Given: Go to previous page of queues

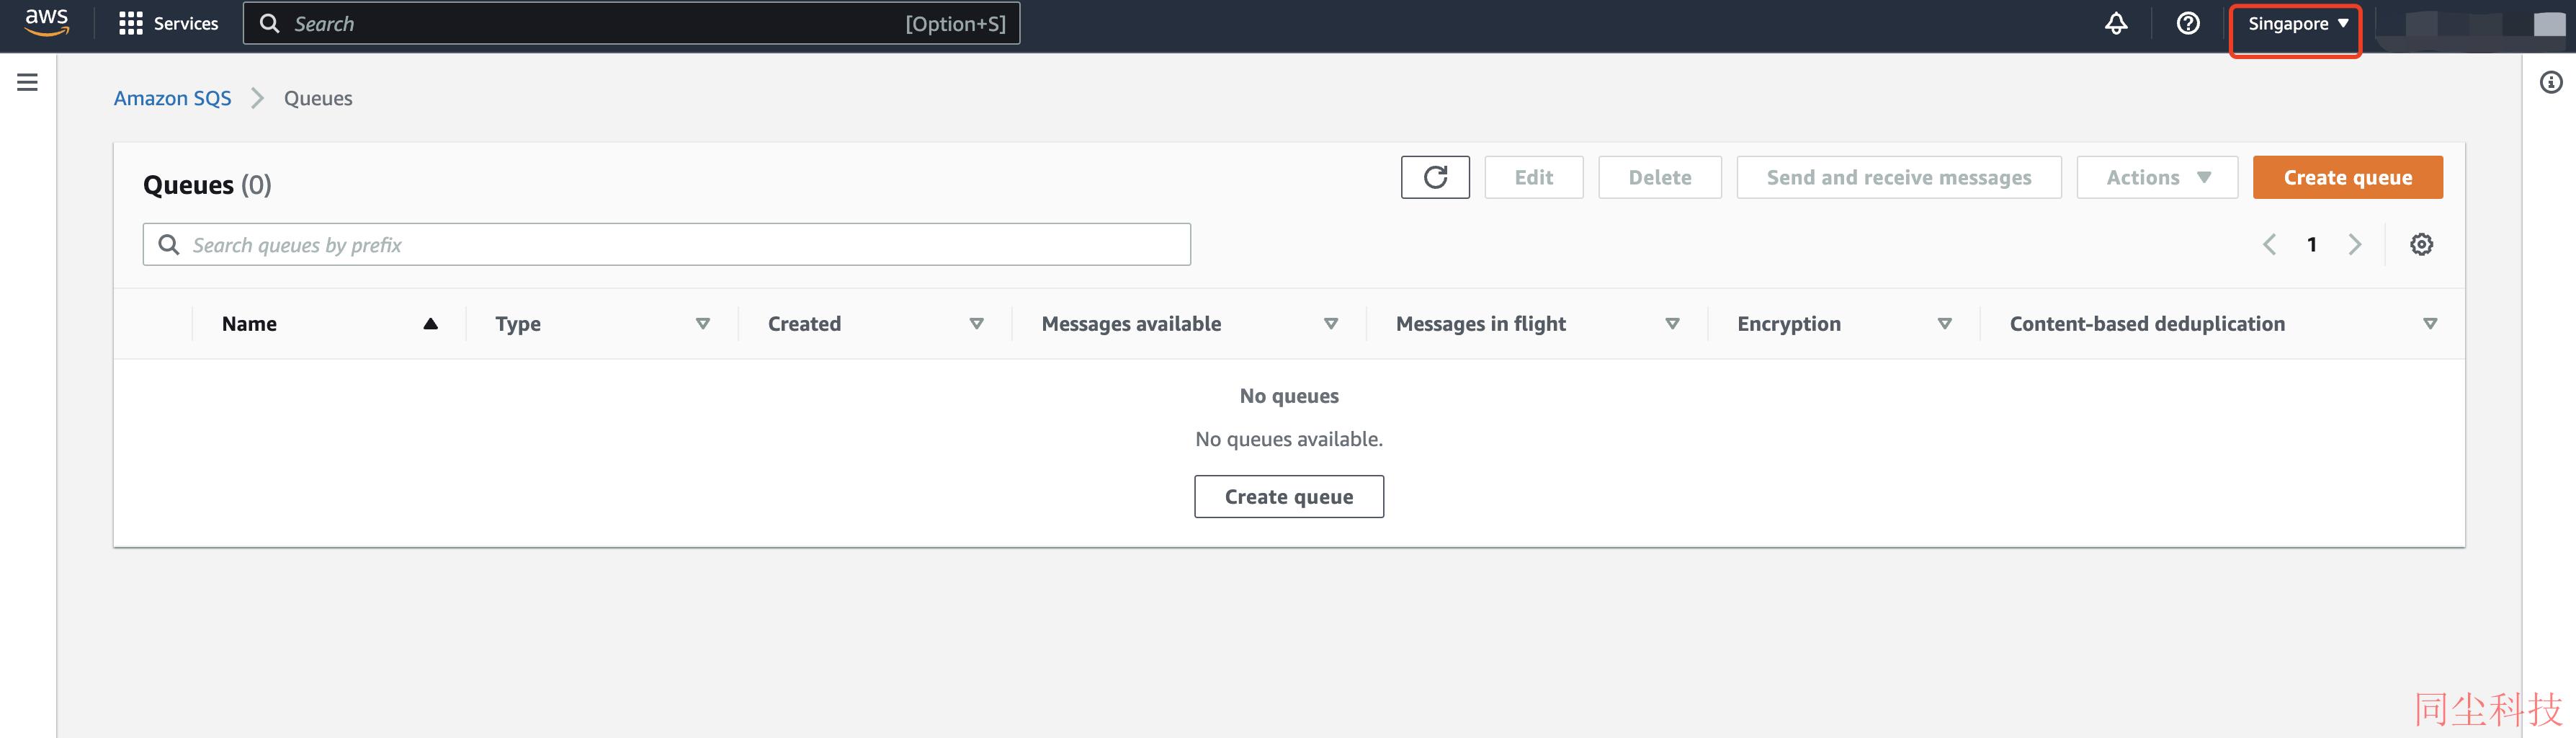Looking at the screenshot, I should pyautogui.click(x=2269, y=244).
